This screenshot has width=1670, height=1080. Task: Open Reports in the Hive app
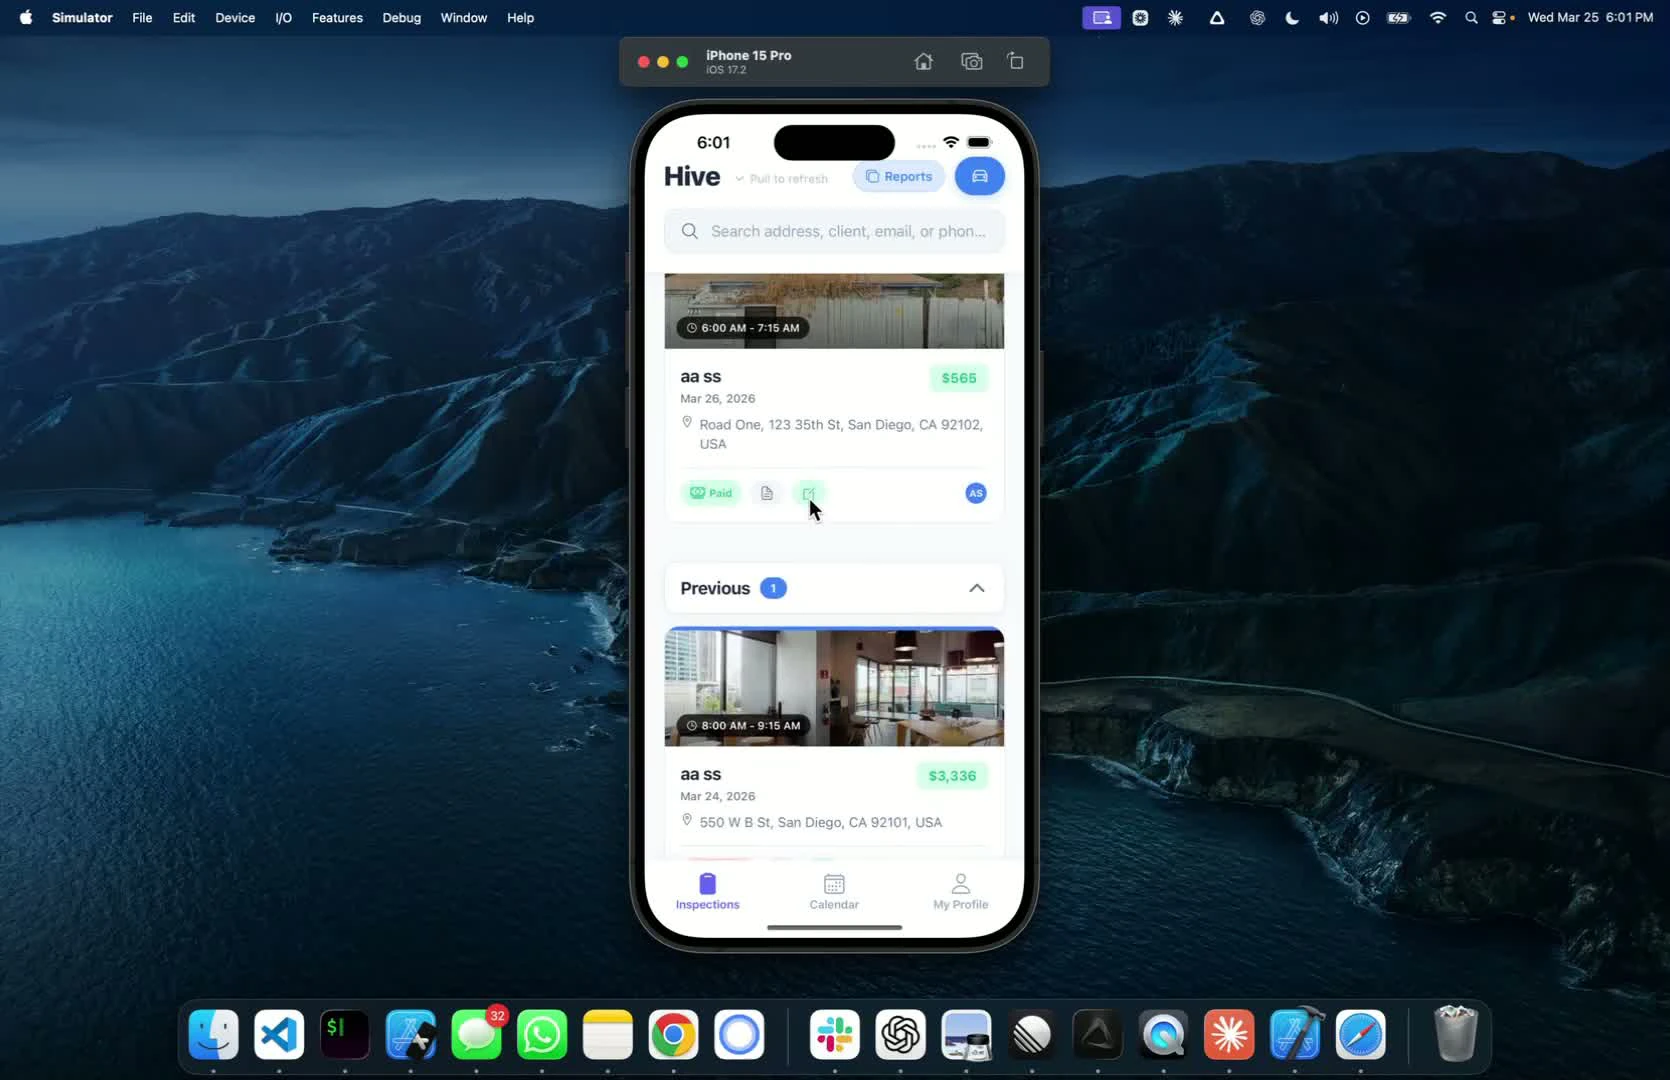click(x=898, y=177)
